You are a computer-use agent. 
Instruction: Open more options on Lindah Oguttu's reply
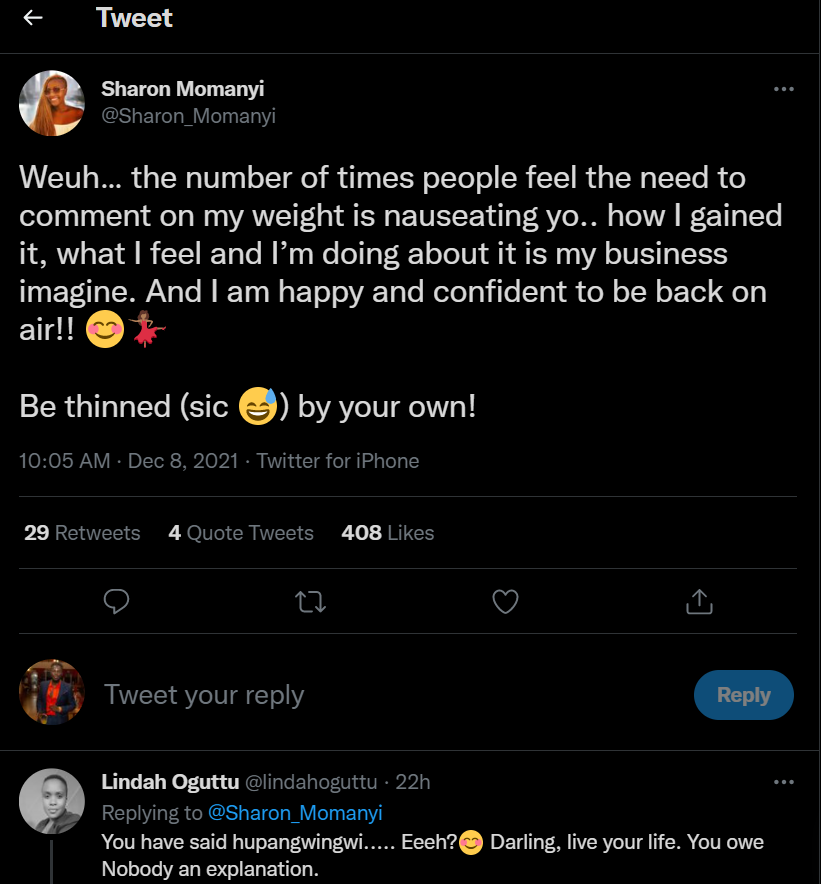[784, 782]
